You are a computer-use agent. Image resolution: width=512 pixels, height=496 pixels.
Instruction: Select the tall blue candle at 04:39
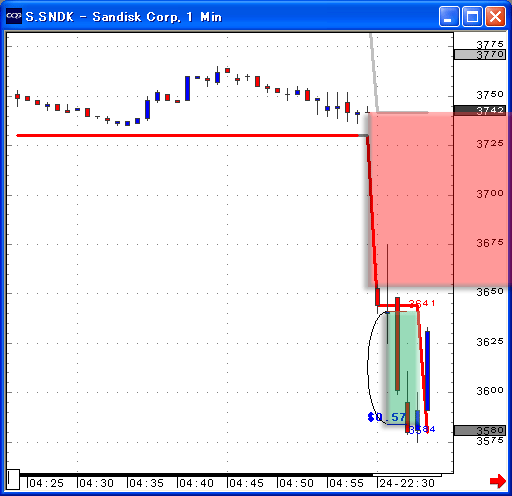coord(187,88)
